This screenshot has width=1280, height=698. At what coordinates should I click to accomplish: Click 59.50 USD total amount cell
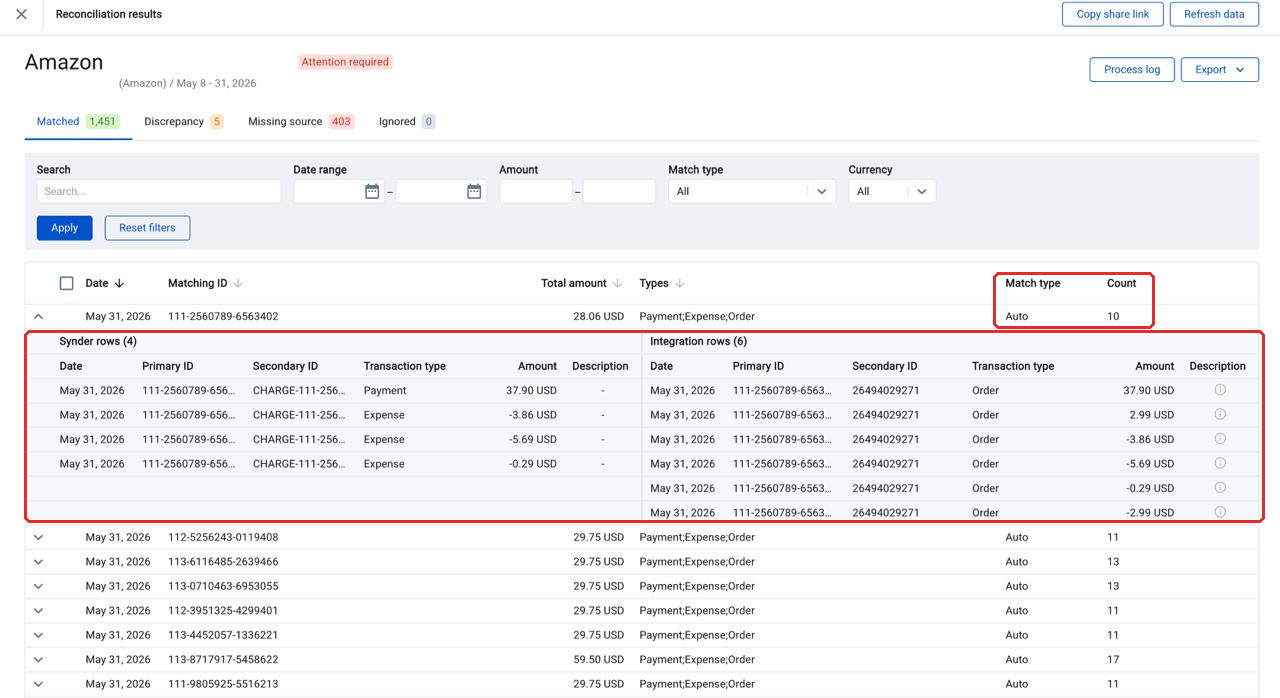[598, 660]
